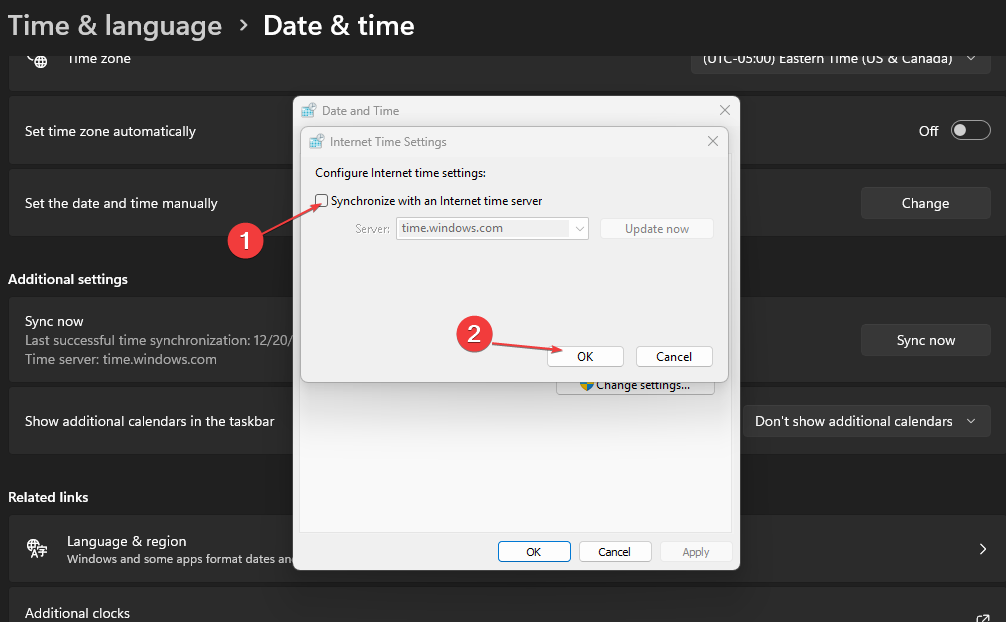Open Language & region settings
Image resolution: width=1006 pixels, height=622 pixels.
(x=503, y=549)
